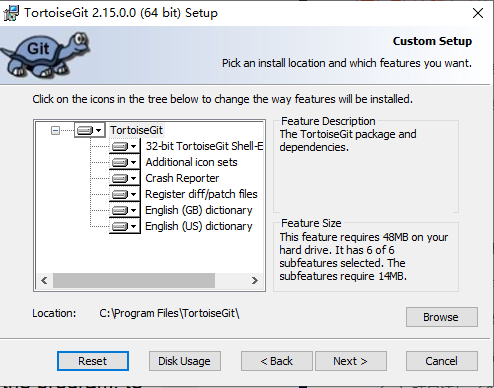Click Next to continue the setup

click(351, 361)
